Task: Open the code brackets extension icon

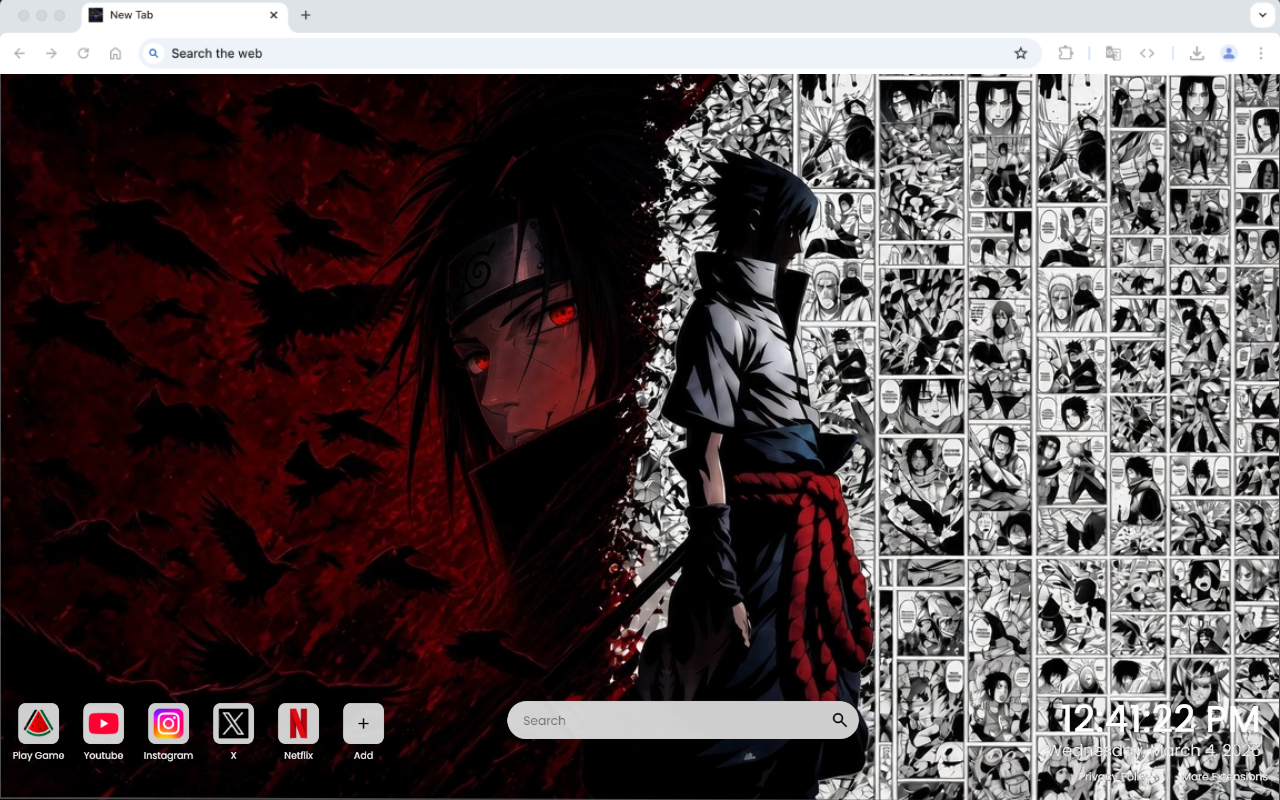Action: (x=1147, y=53)
